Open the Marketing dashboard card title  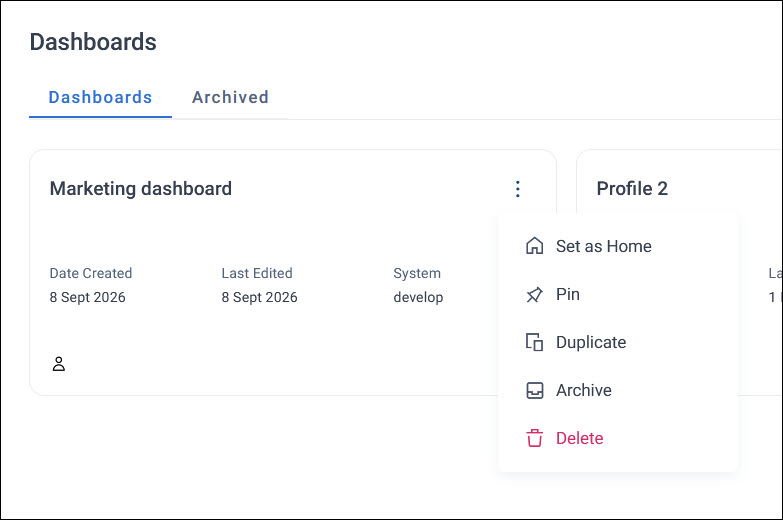coord(141,189)
